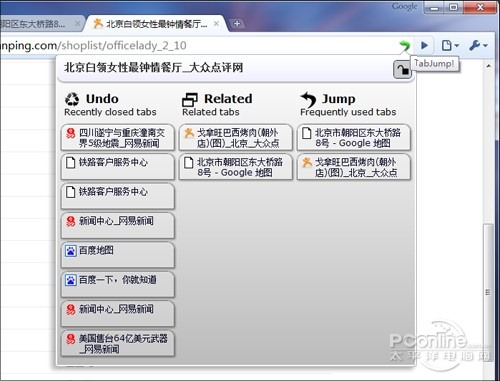The image size is (500, 381).
Task: Open related tab 北京市朝阳区东大桥路8号 Google 地图
Action: click(236, 167)
